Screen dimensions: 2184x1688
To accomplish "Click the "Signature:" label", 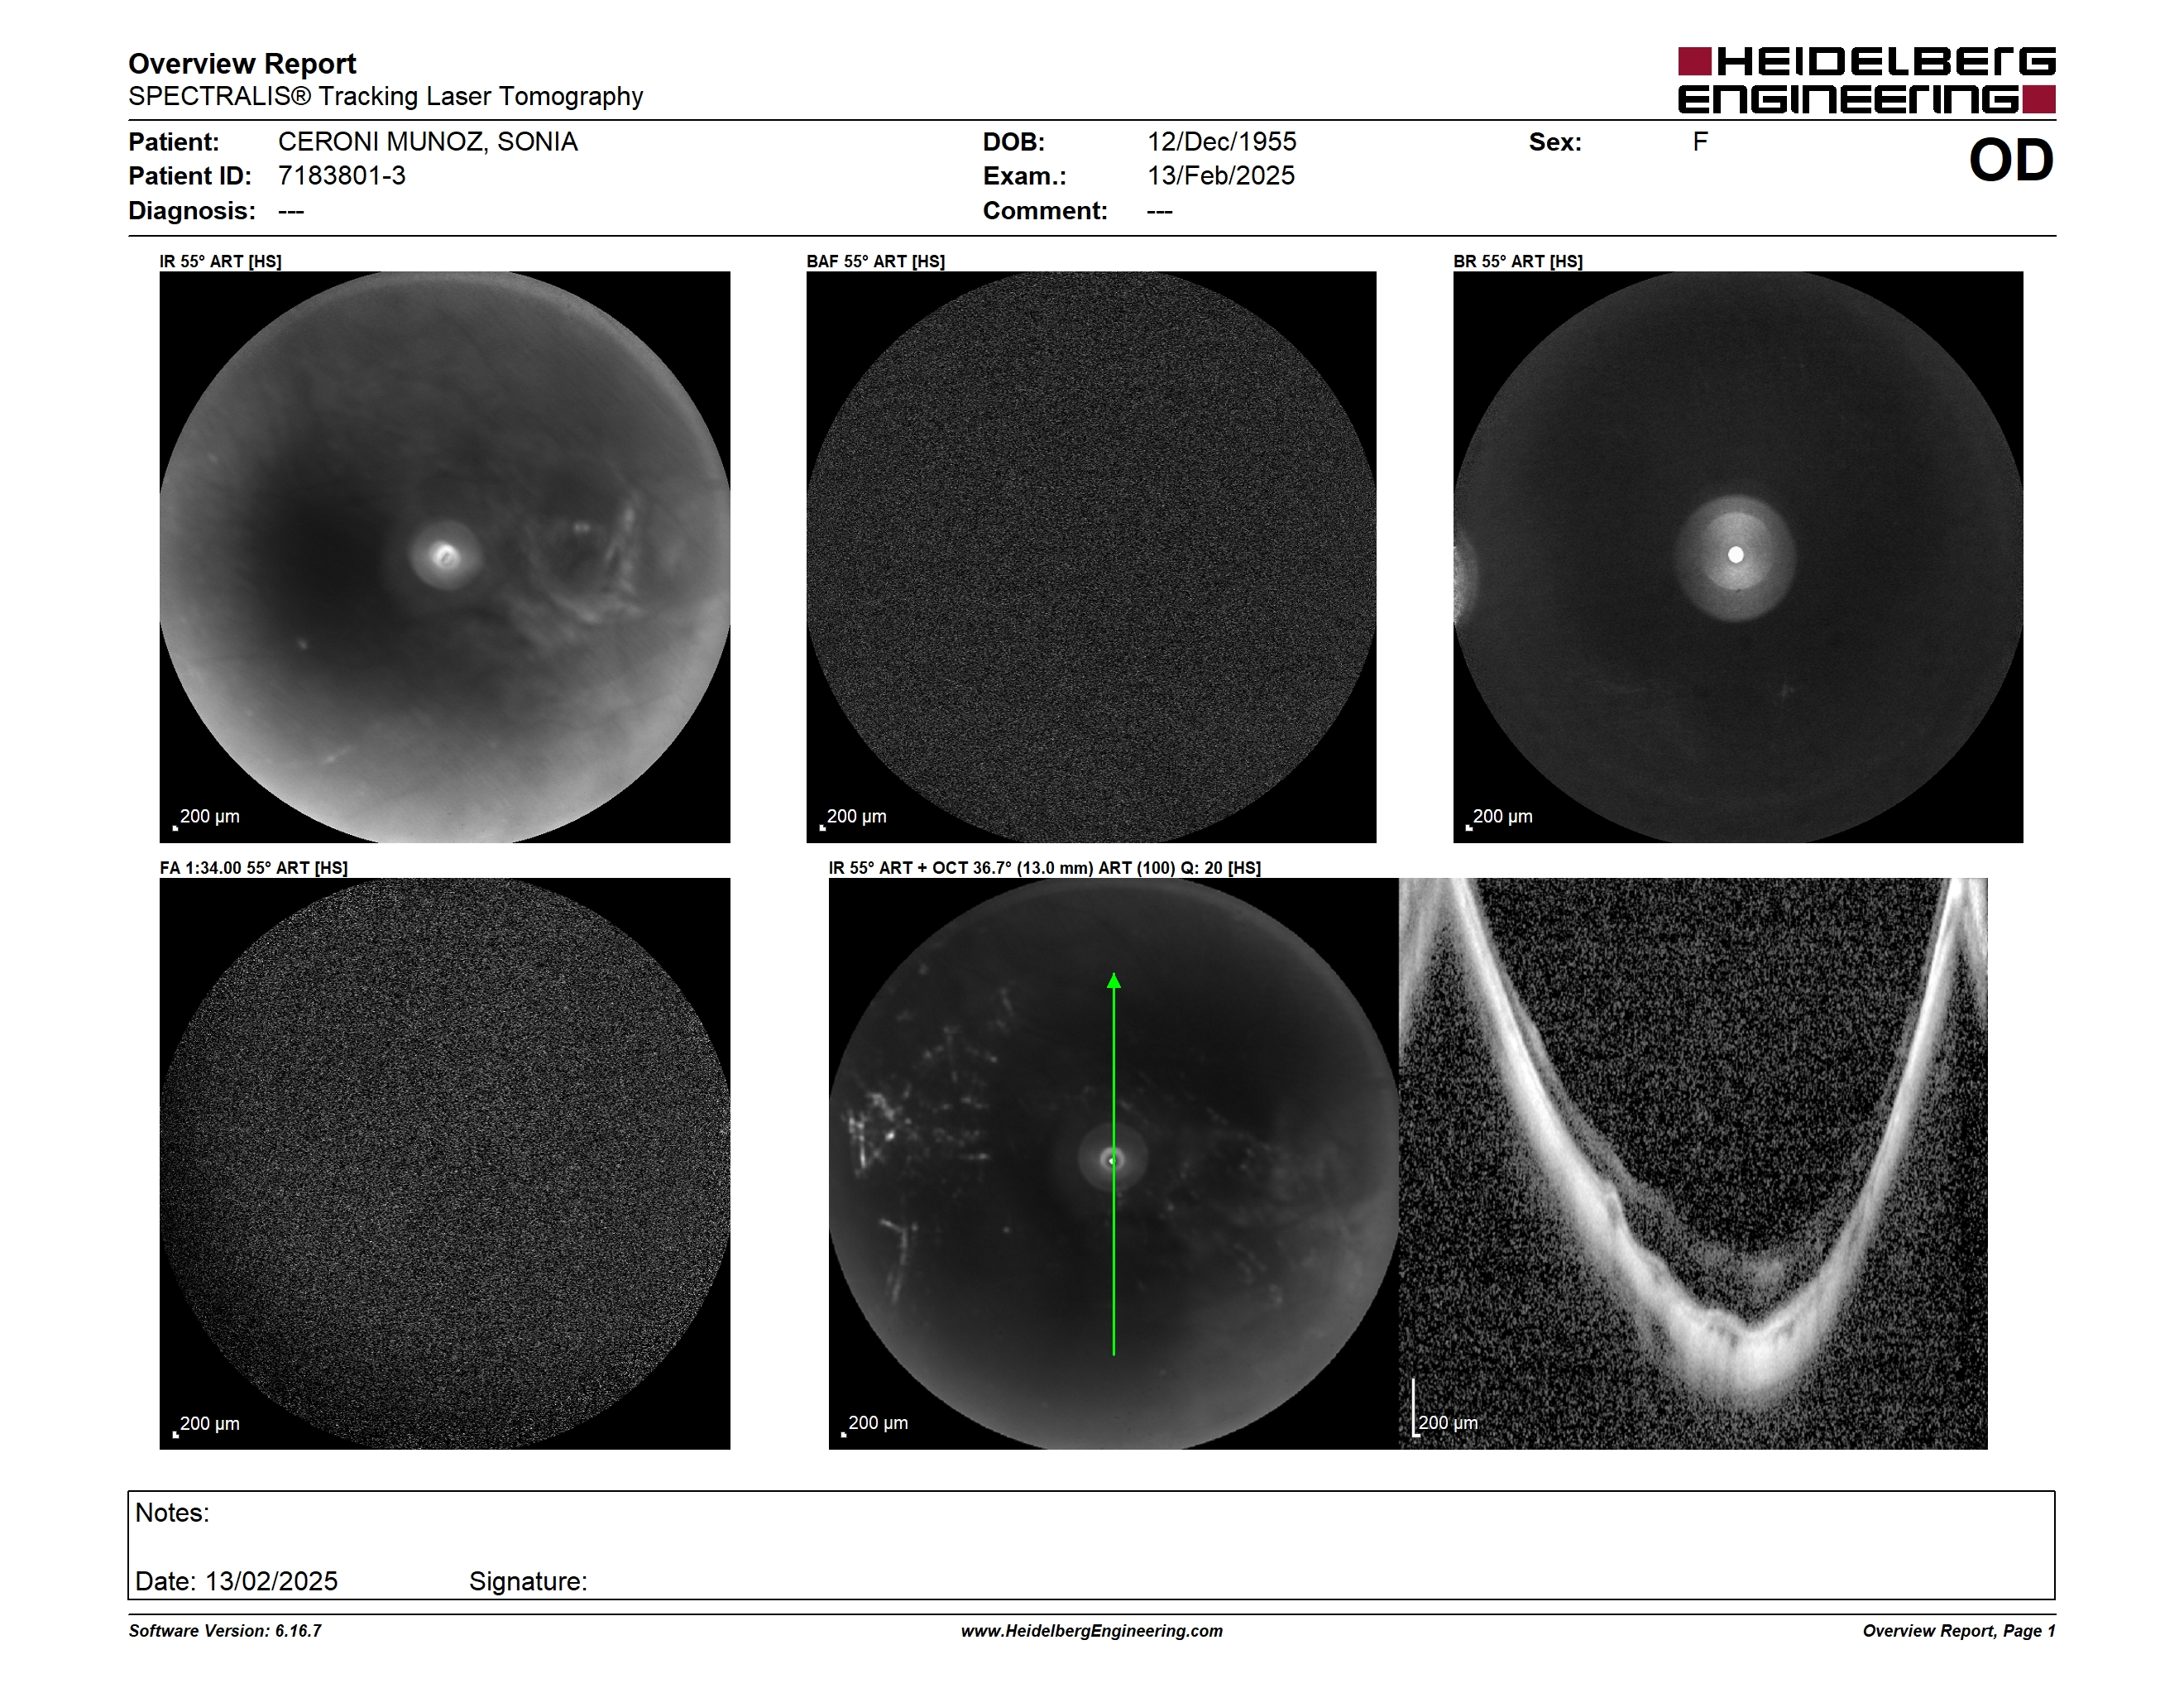I will [x=528, y=1582].
